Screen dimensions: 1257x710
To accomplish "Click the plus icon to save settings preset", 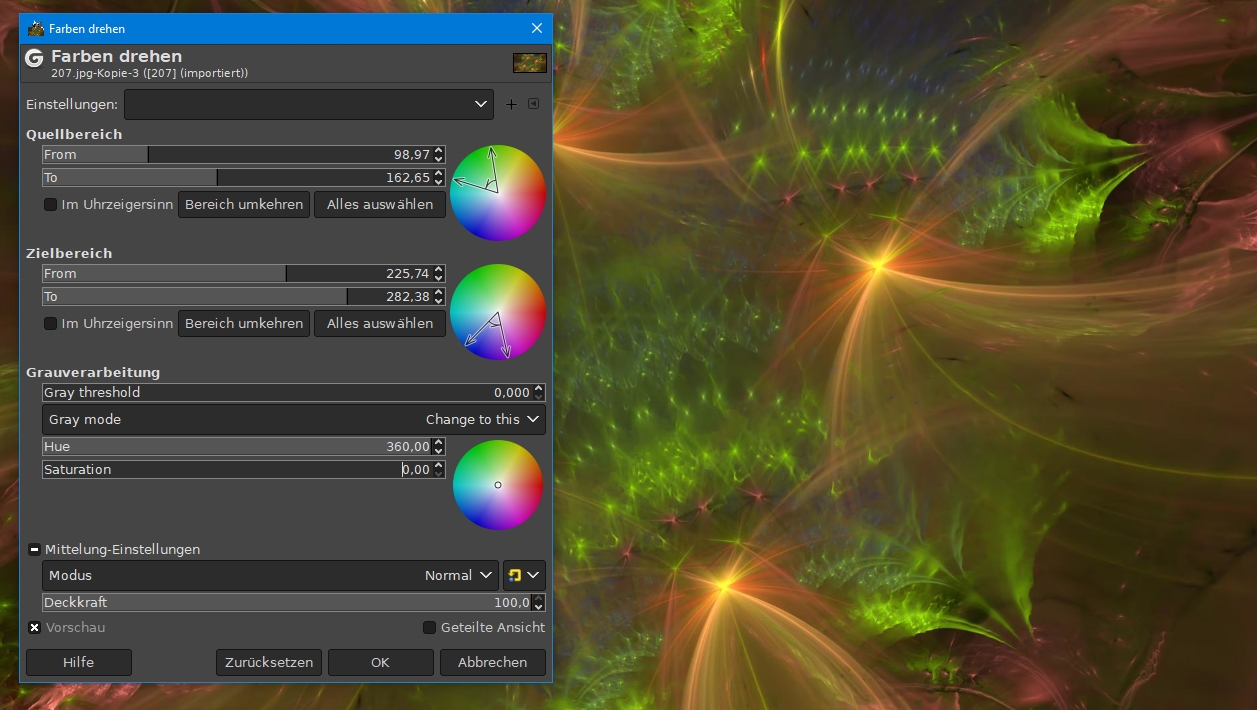I will pos(512,104).
